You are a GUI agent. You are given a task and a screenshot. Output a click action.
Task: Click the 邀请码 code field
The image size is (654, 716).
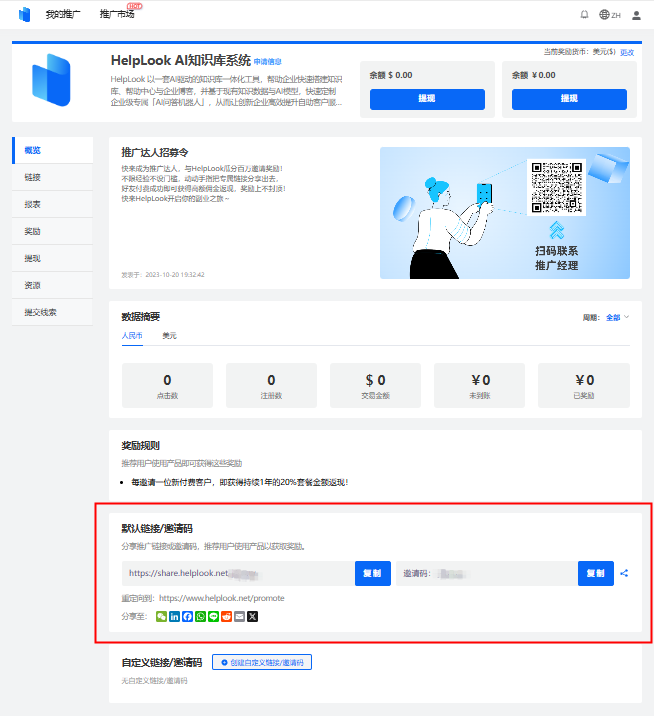pyautogui.click(x=487, y=573)
